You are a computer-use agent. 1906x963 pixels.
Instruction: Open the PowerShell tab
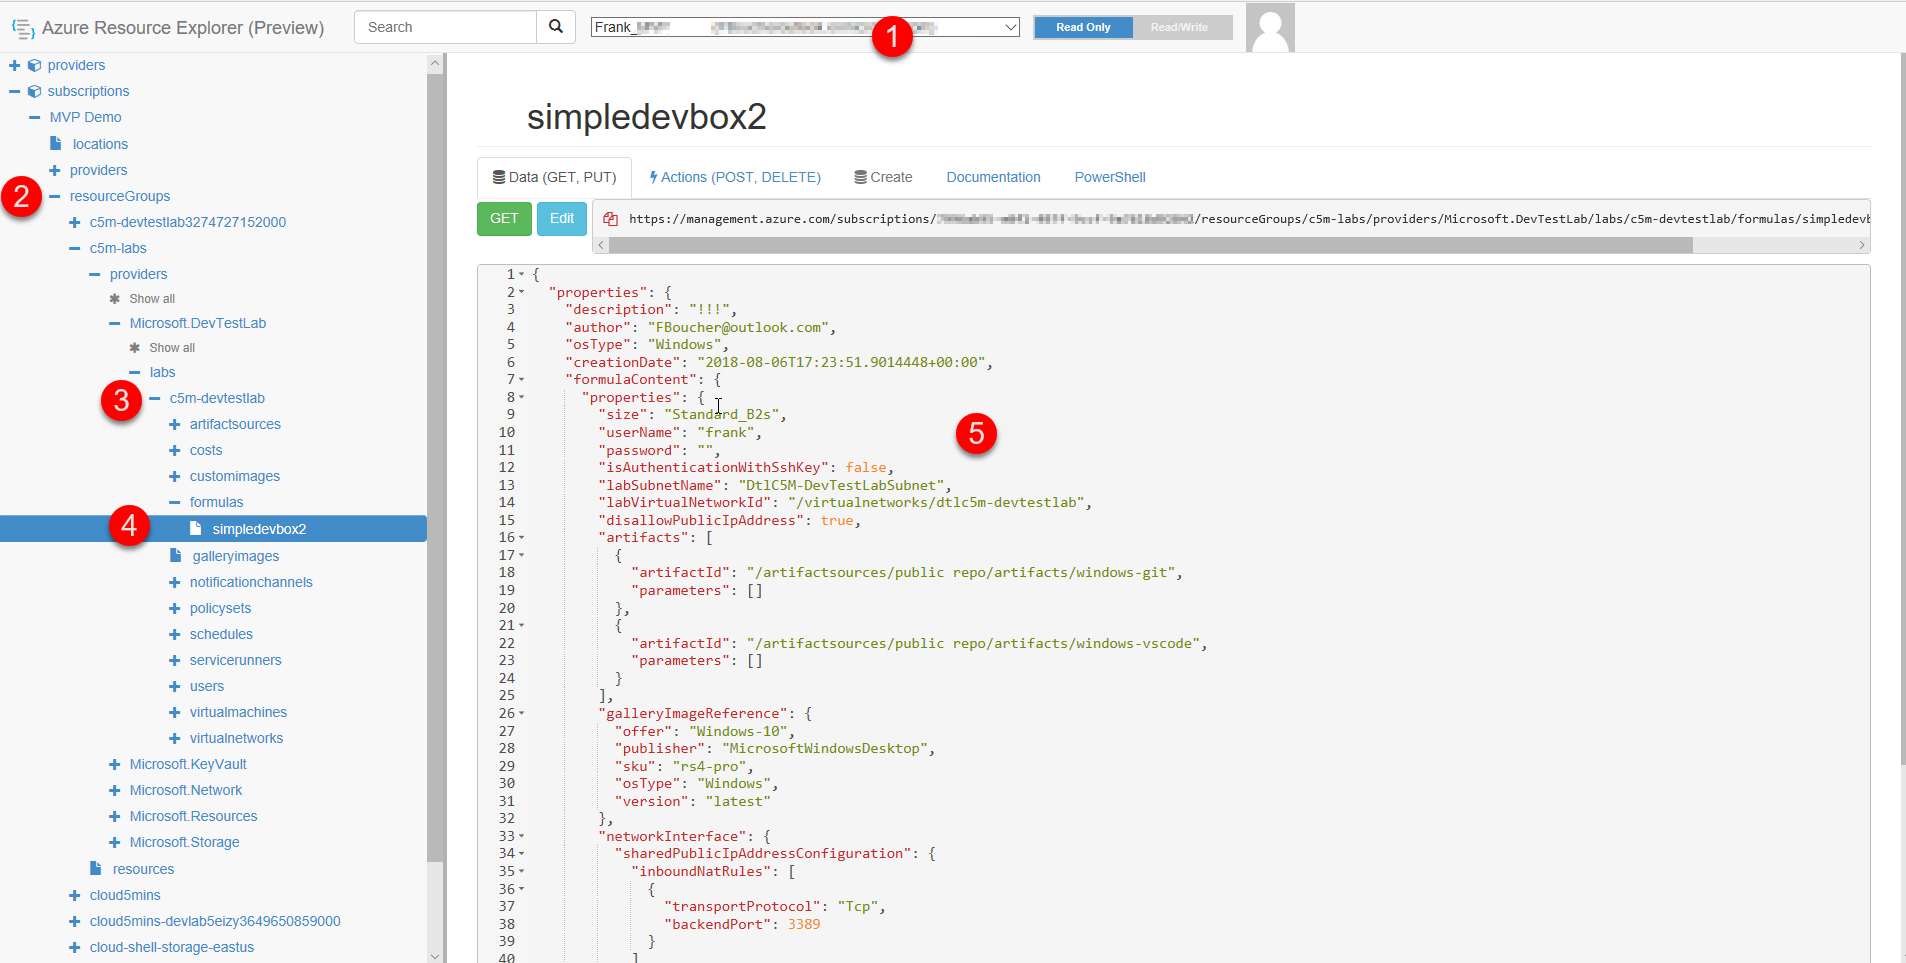1110,177
